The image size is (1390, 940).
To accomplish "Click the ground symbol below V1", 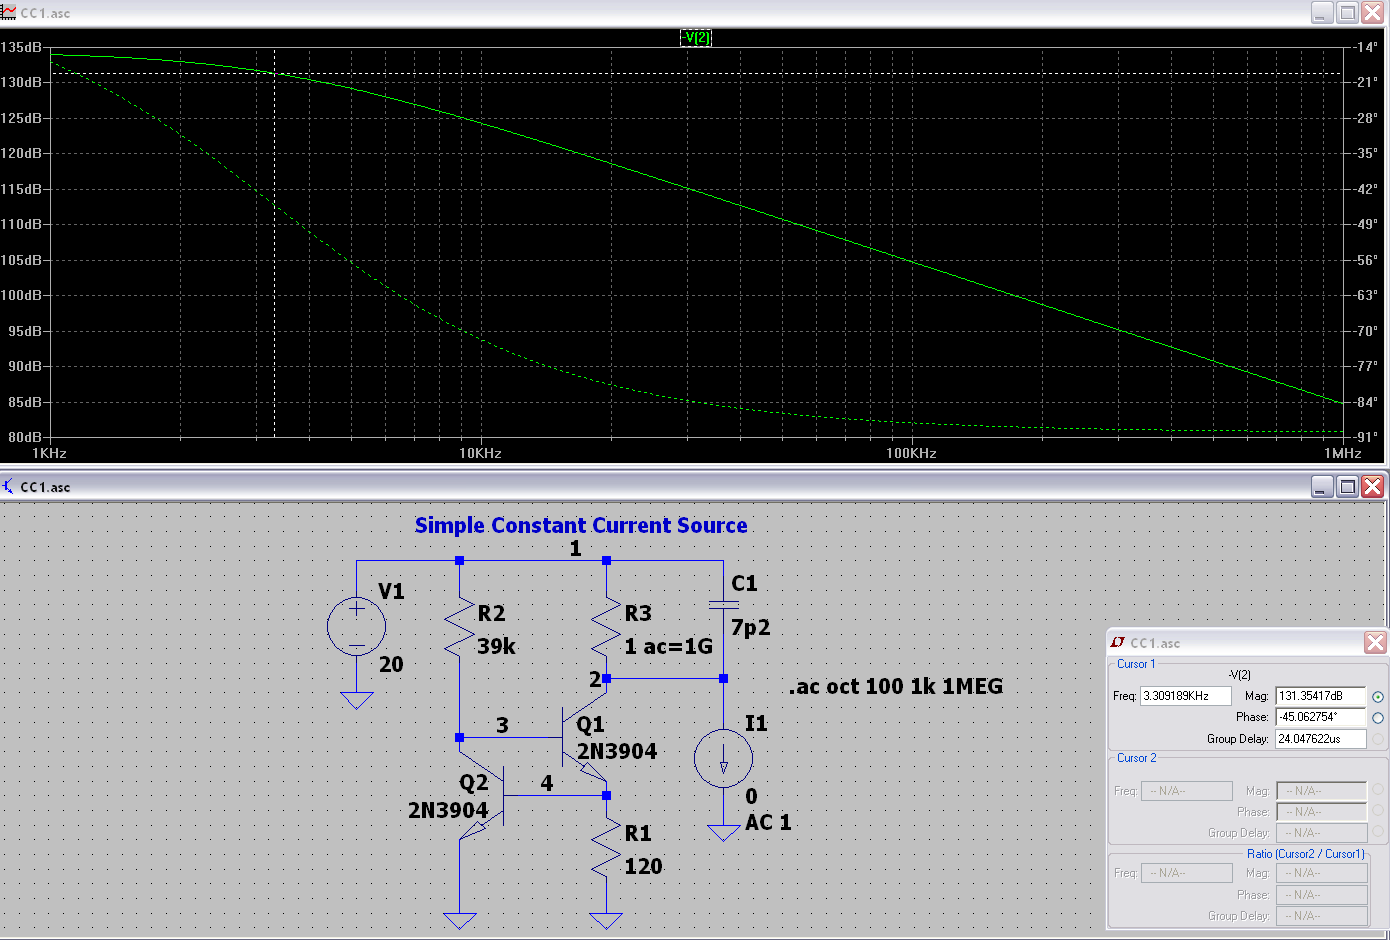I will point(356,700).
